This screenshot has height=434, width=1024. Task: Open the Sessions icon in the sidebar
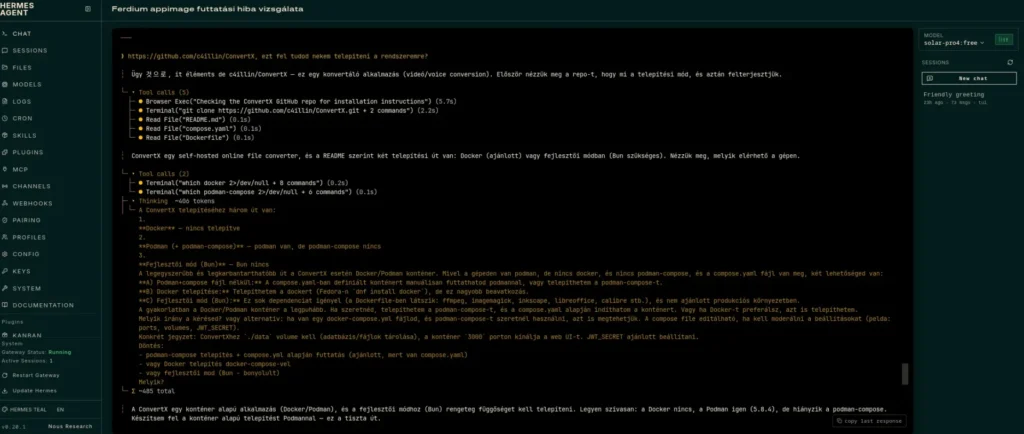(x=5, y=50)
